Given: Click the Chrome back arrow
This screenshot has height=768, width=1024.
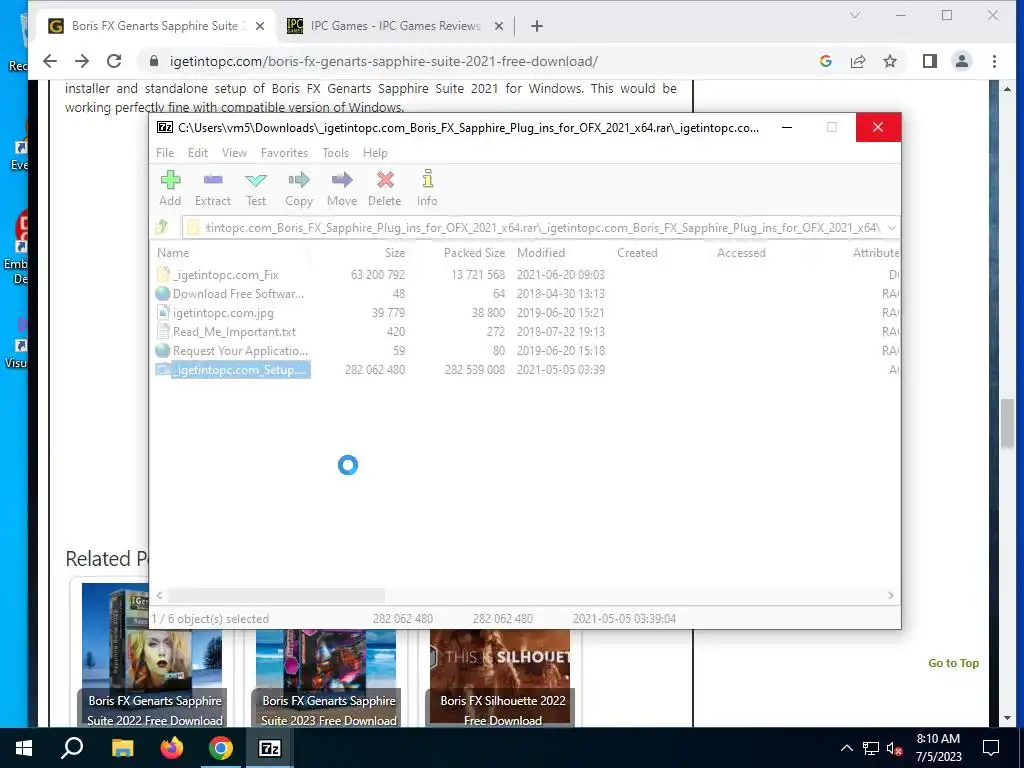Looking at the screenshot, I should coord(50,61).
